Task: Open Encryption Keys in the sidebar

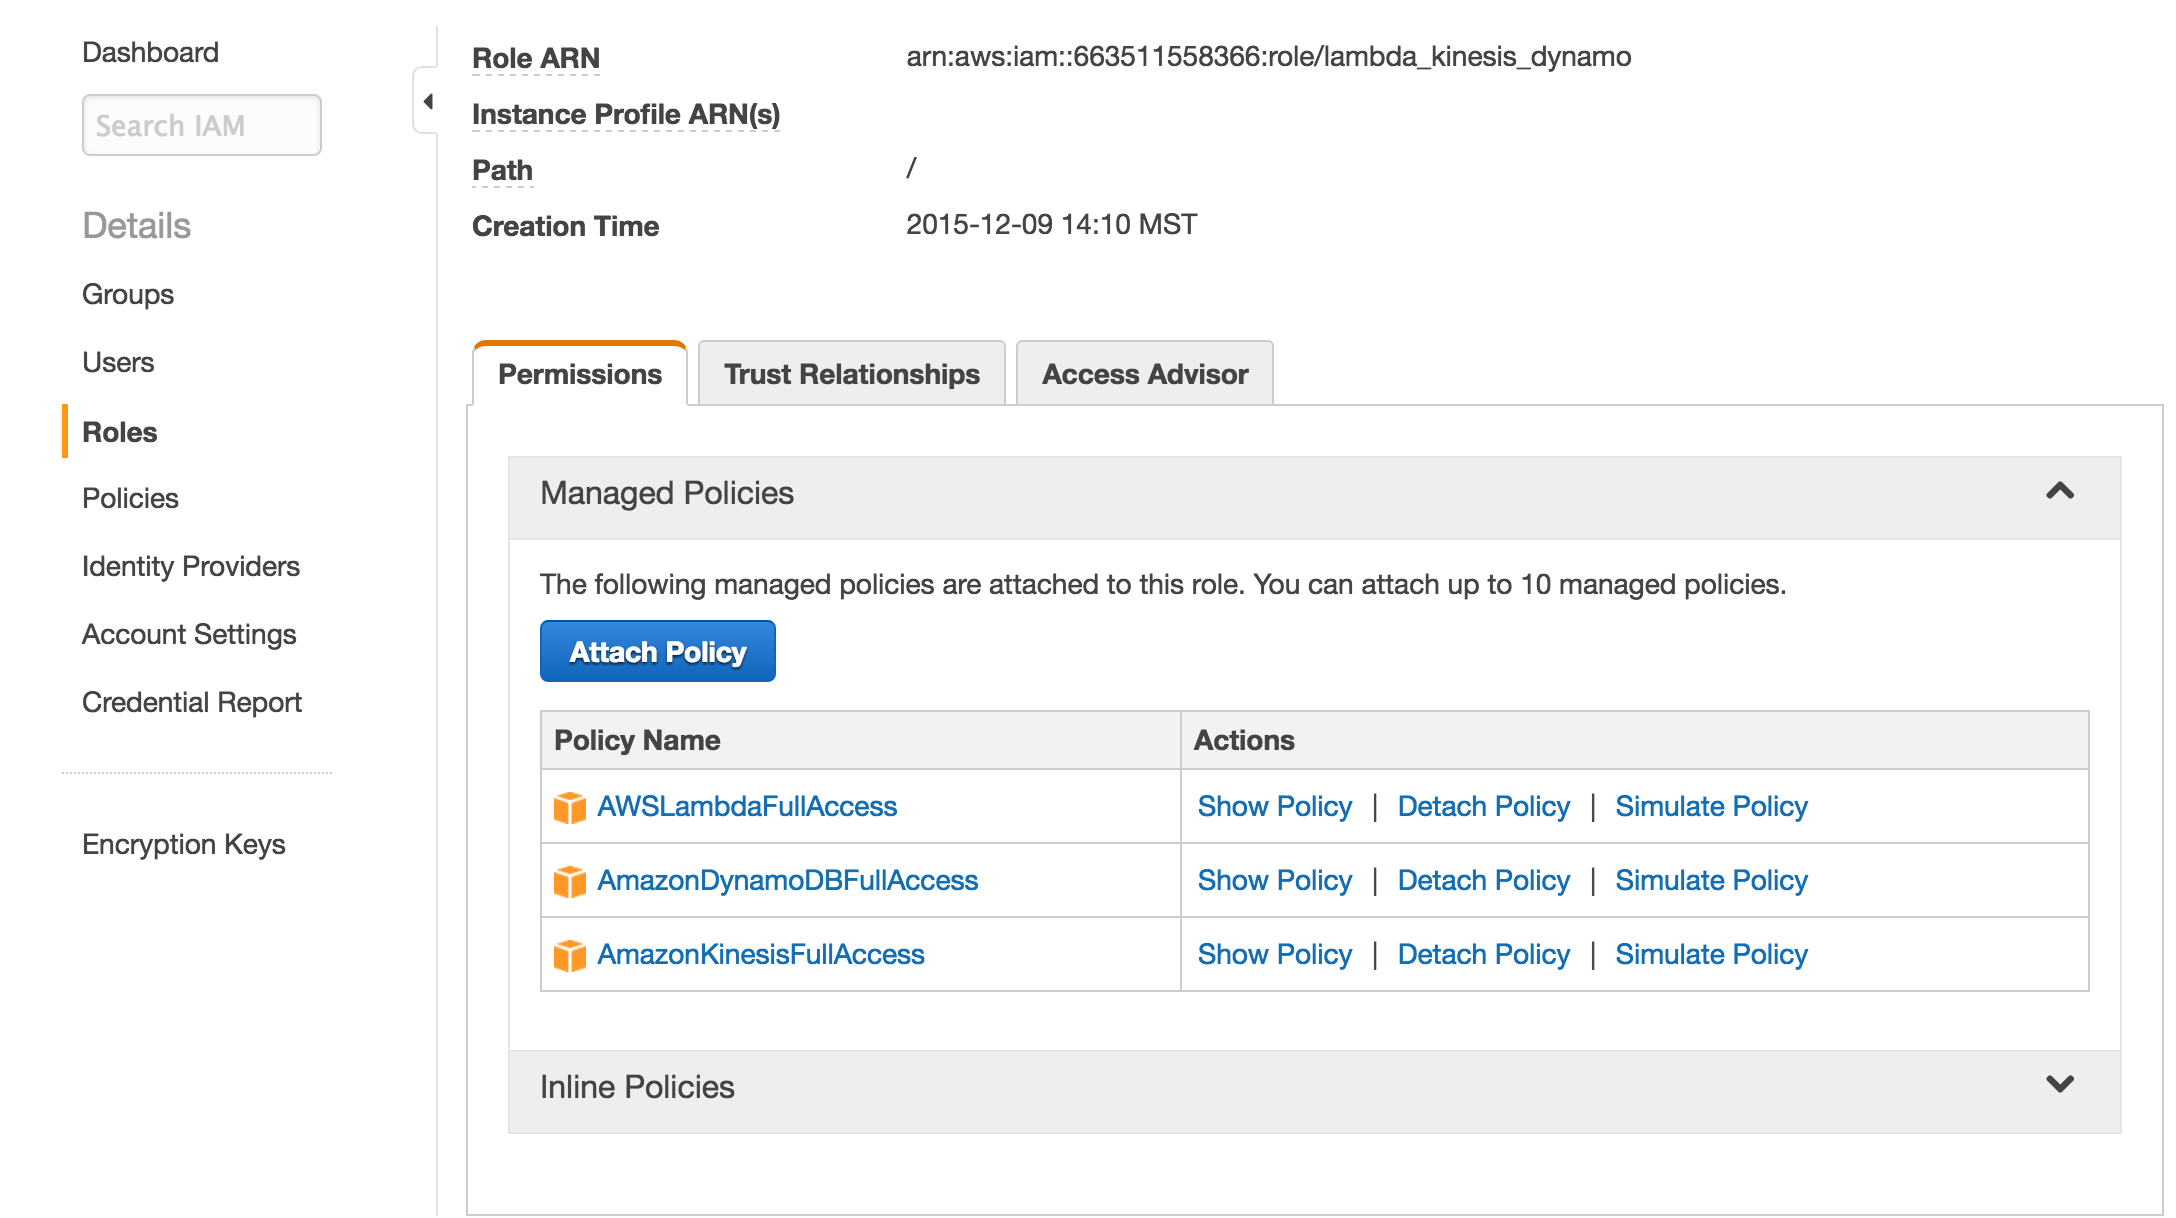Action: [184, 844]
